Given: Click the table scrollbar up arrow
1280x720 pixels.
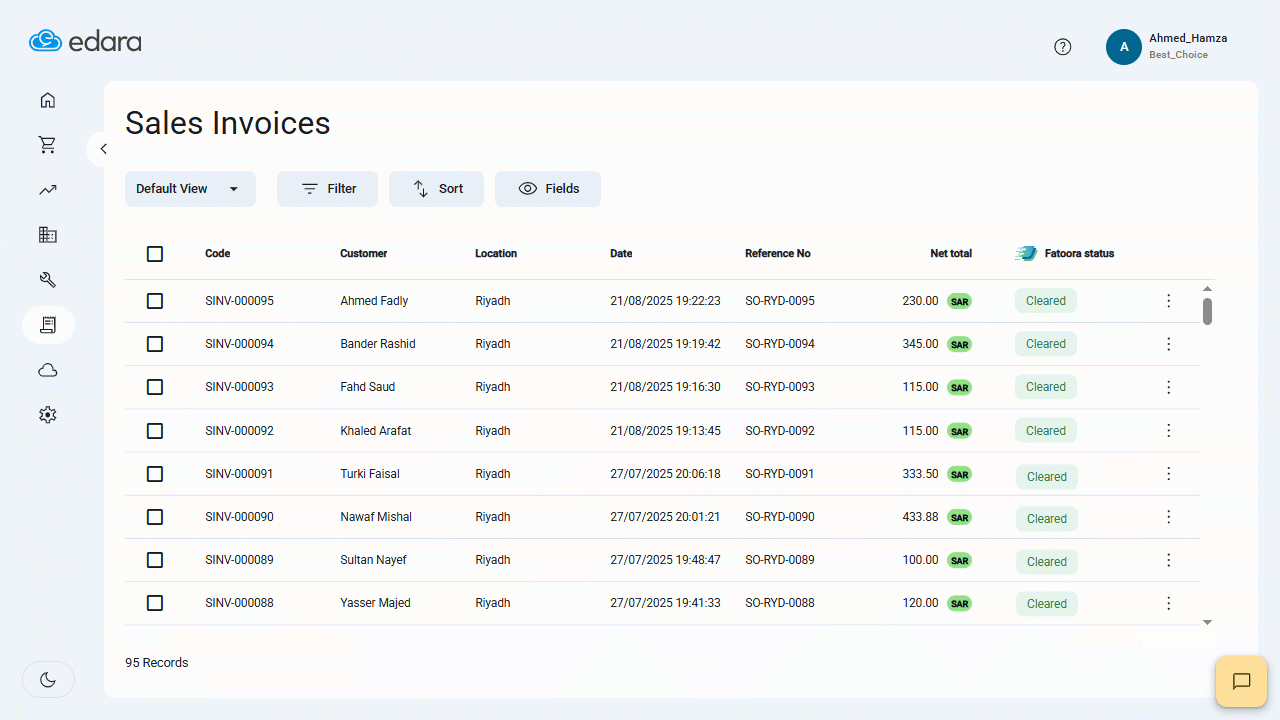Looking at the screenshot, I should pyautogui.click(x=1207, y=289).
